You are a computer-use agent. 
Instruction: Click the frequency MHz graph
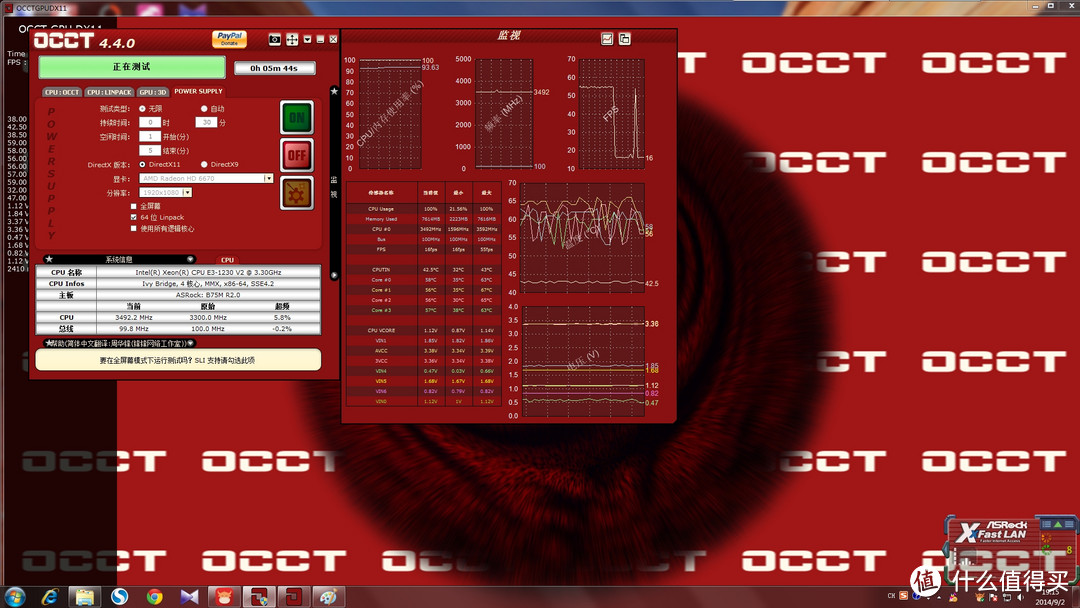click(503, 114)
